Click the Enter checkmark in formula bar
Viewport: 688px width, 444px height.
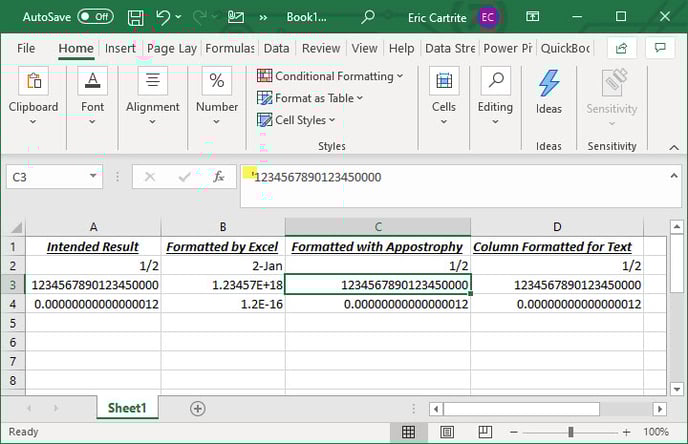(185, 177)
